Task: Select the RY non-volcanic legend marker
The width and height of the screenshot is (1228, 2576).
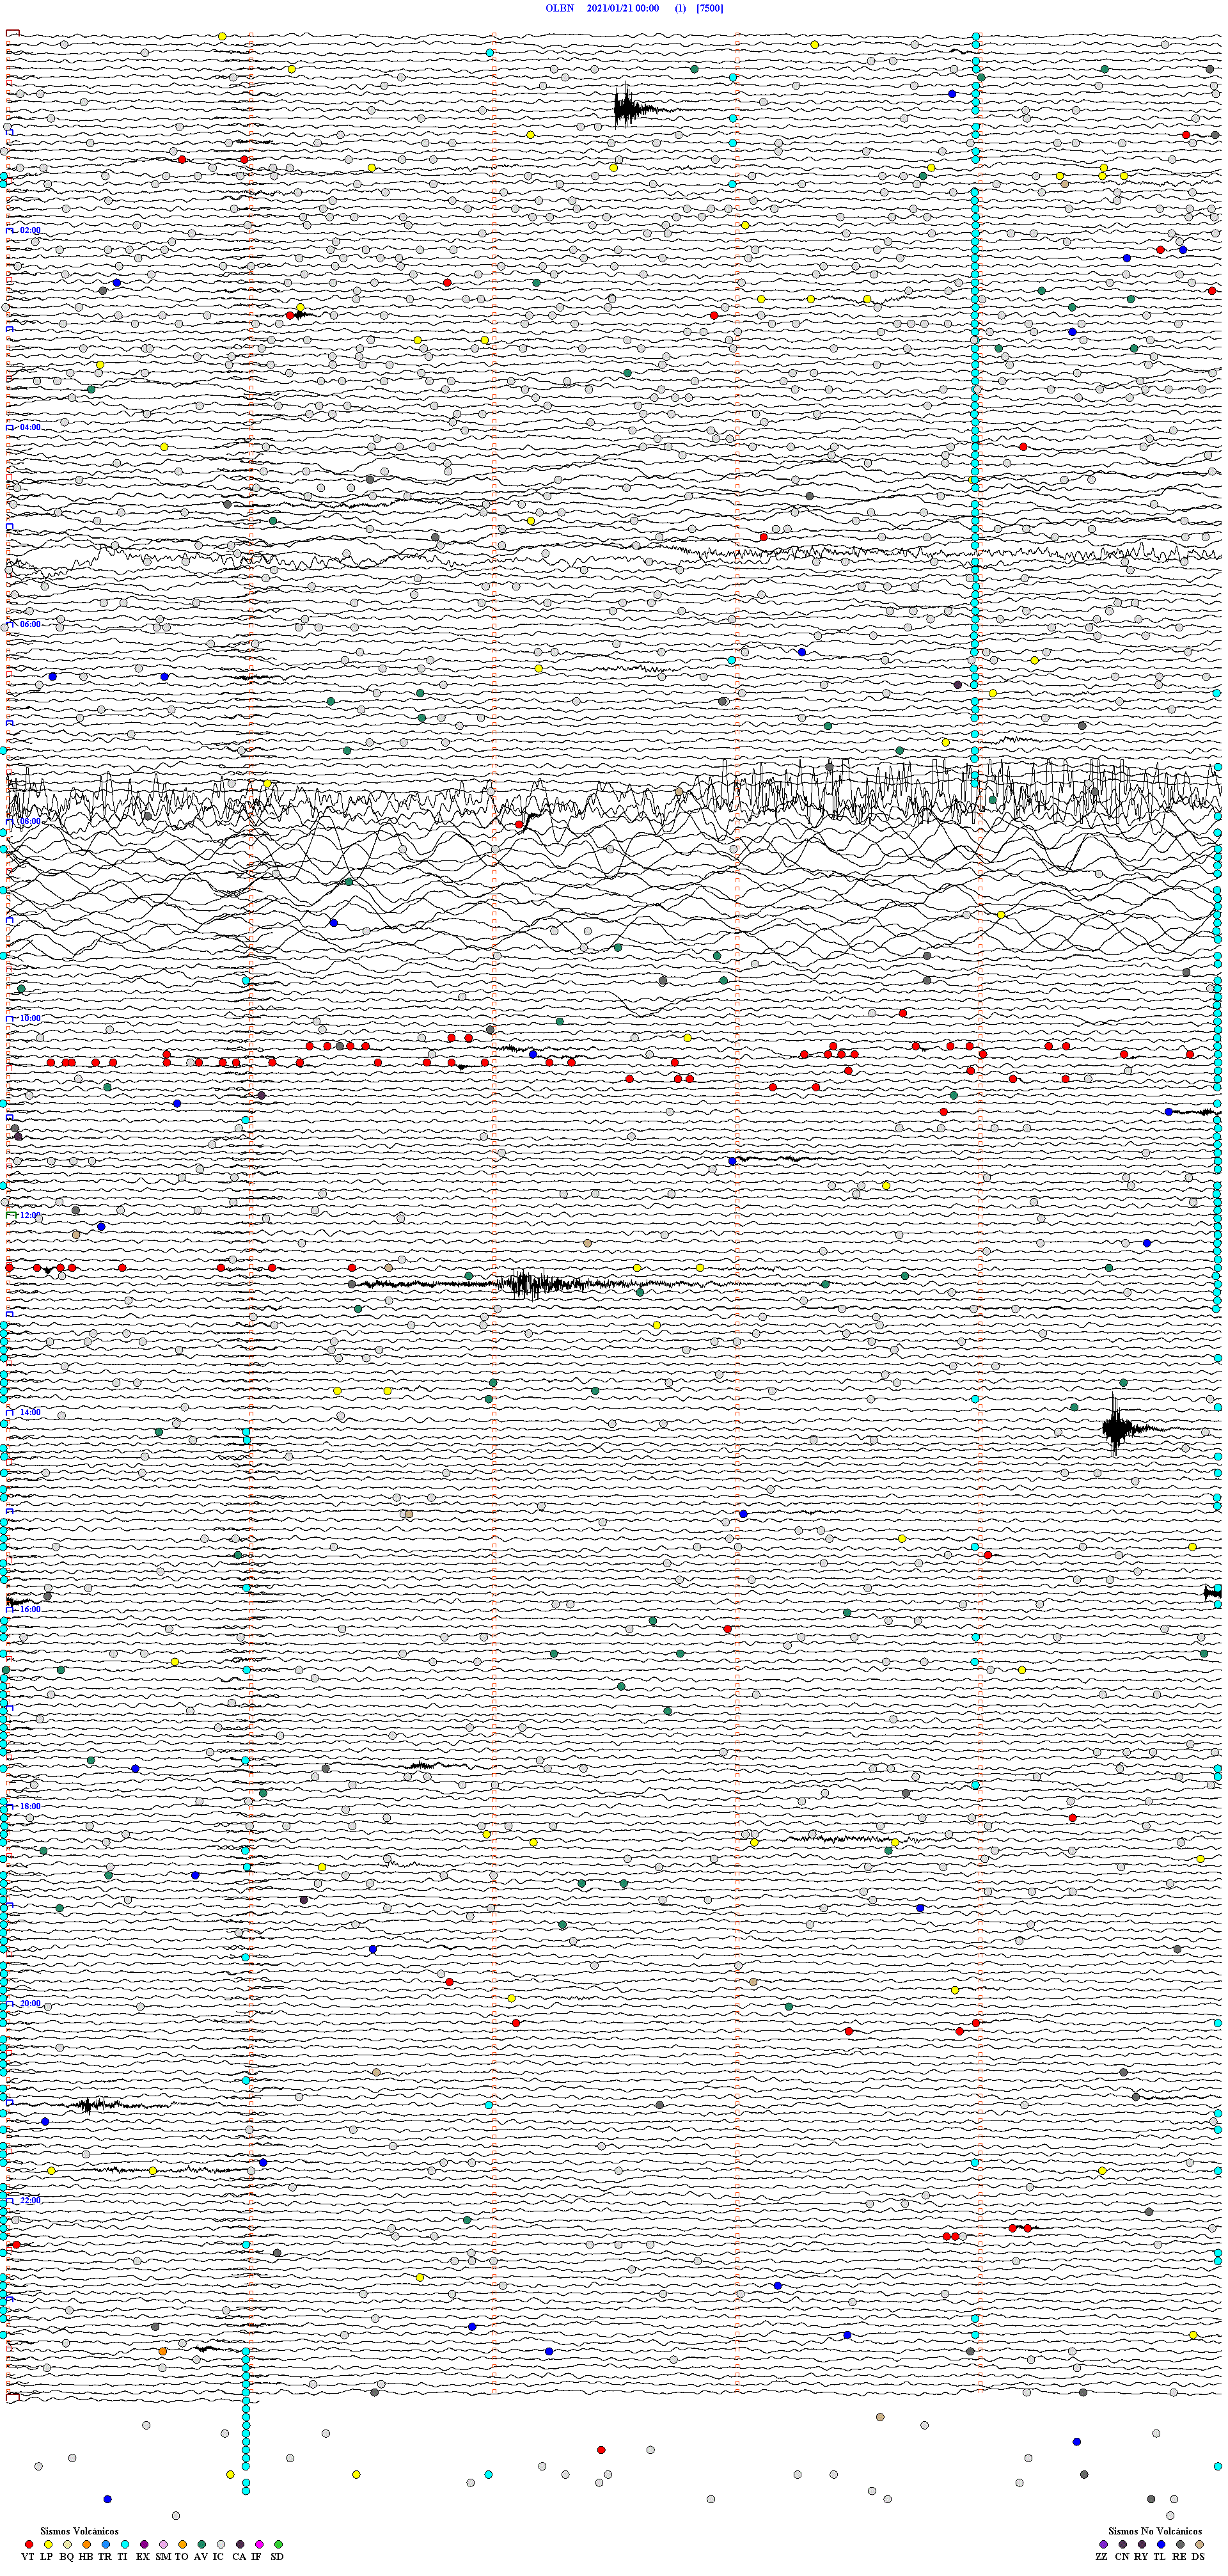Action: [x=1142, y=2544]
